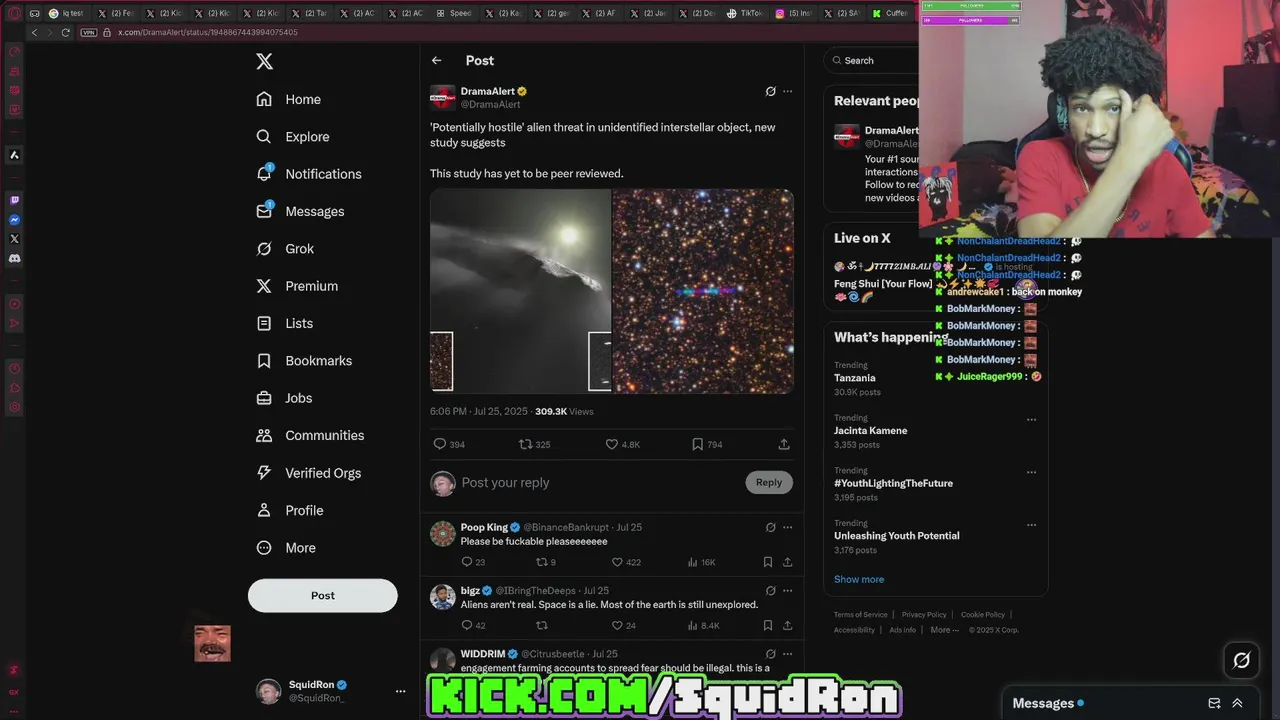The height and width of the screenshot is (720, 1280).
Task: Bookmark Poop King's reply
Action: tap(768, 562)
